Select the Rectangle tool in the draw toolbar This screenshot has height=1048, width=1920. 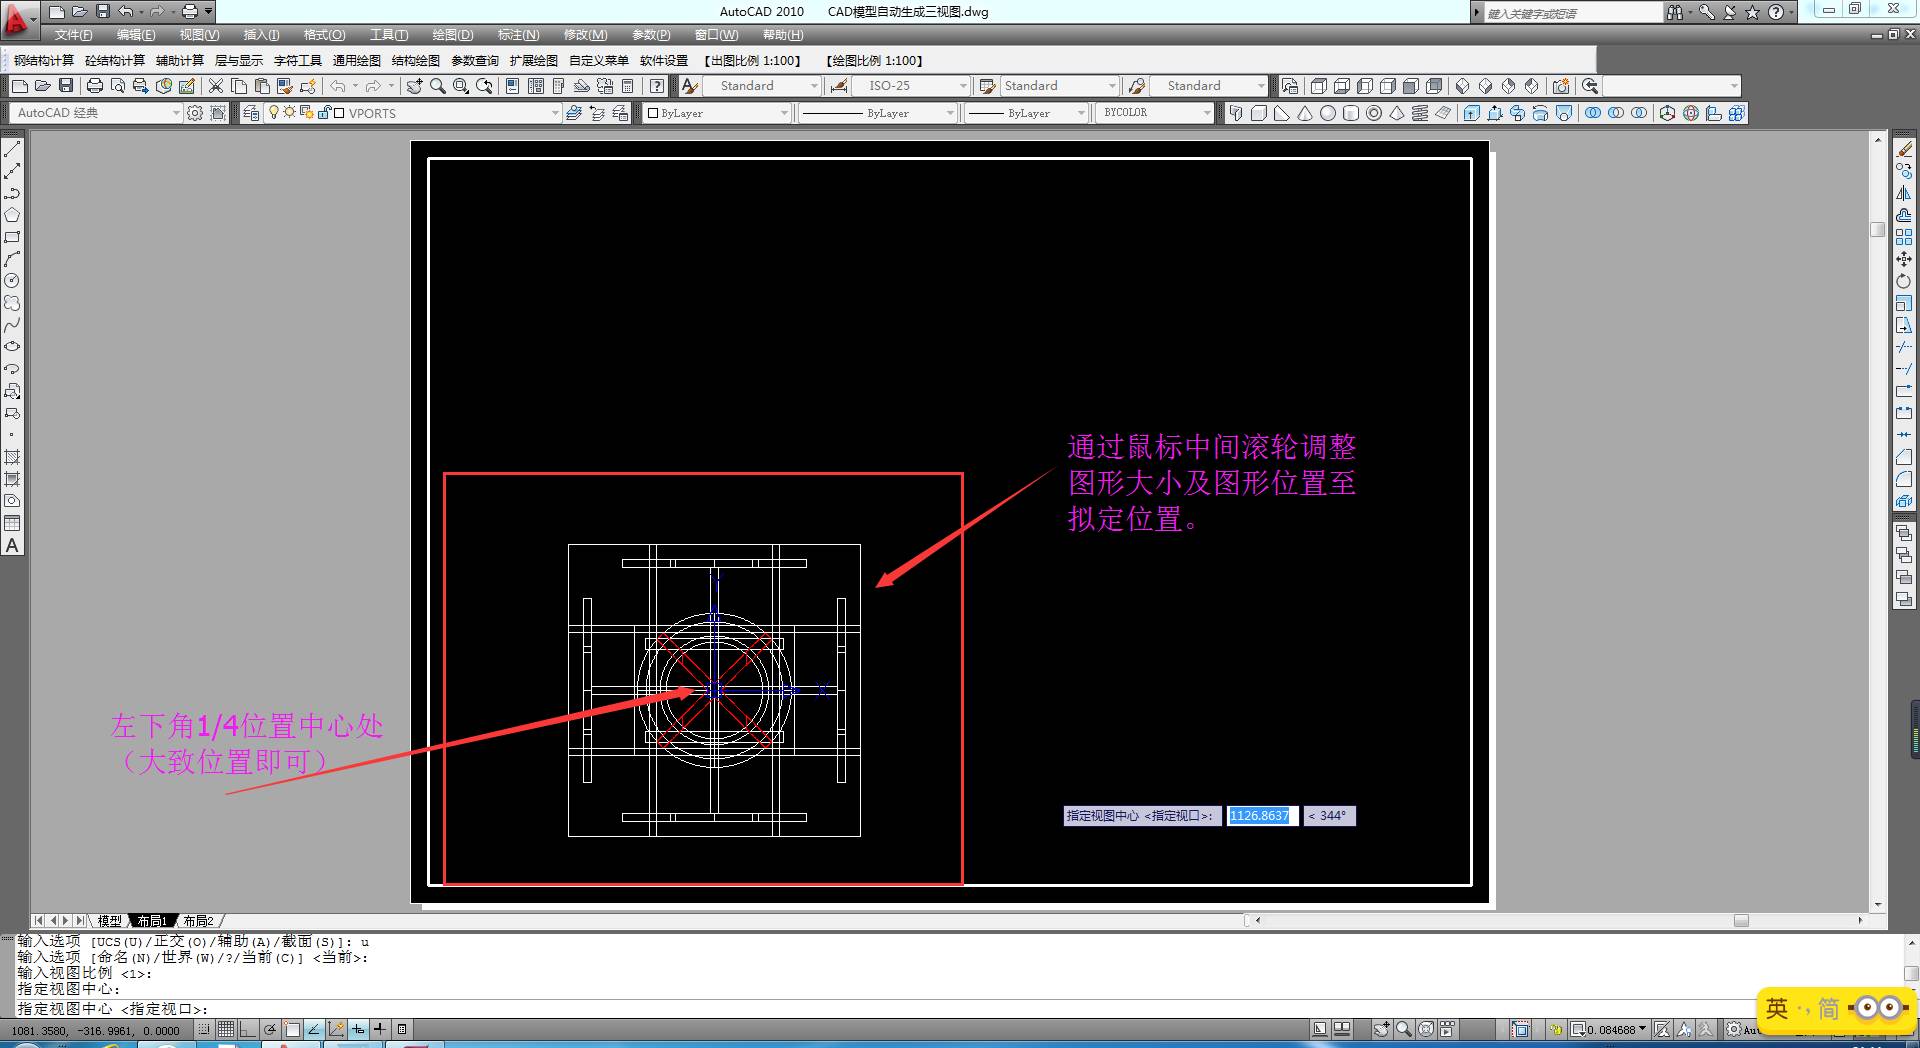click(12, 237)
